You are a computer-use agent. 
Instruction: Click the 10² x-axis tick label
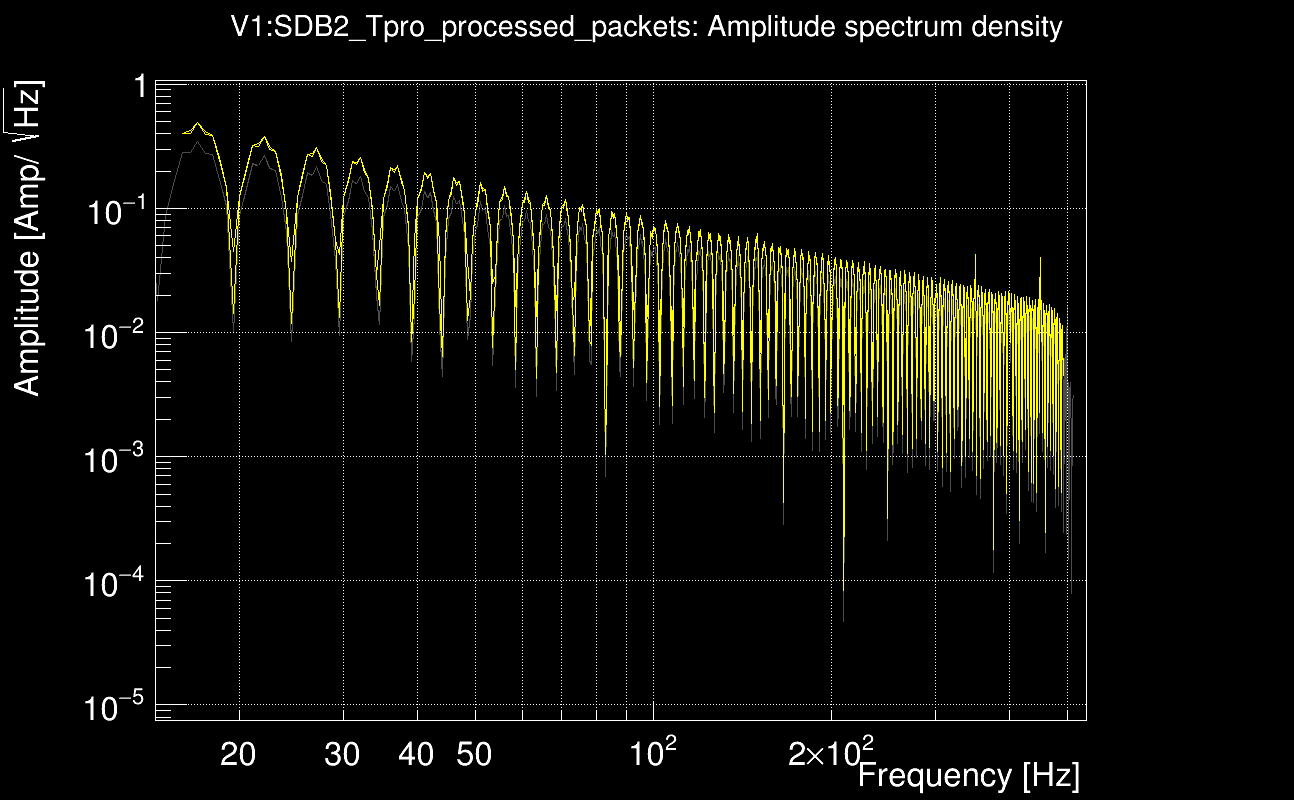[x=652, y=751]
